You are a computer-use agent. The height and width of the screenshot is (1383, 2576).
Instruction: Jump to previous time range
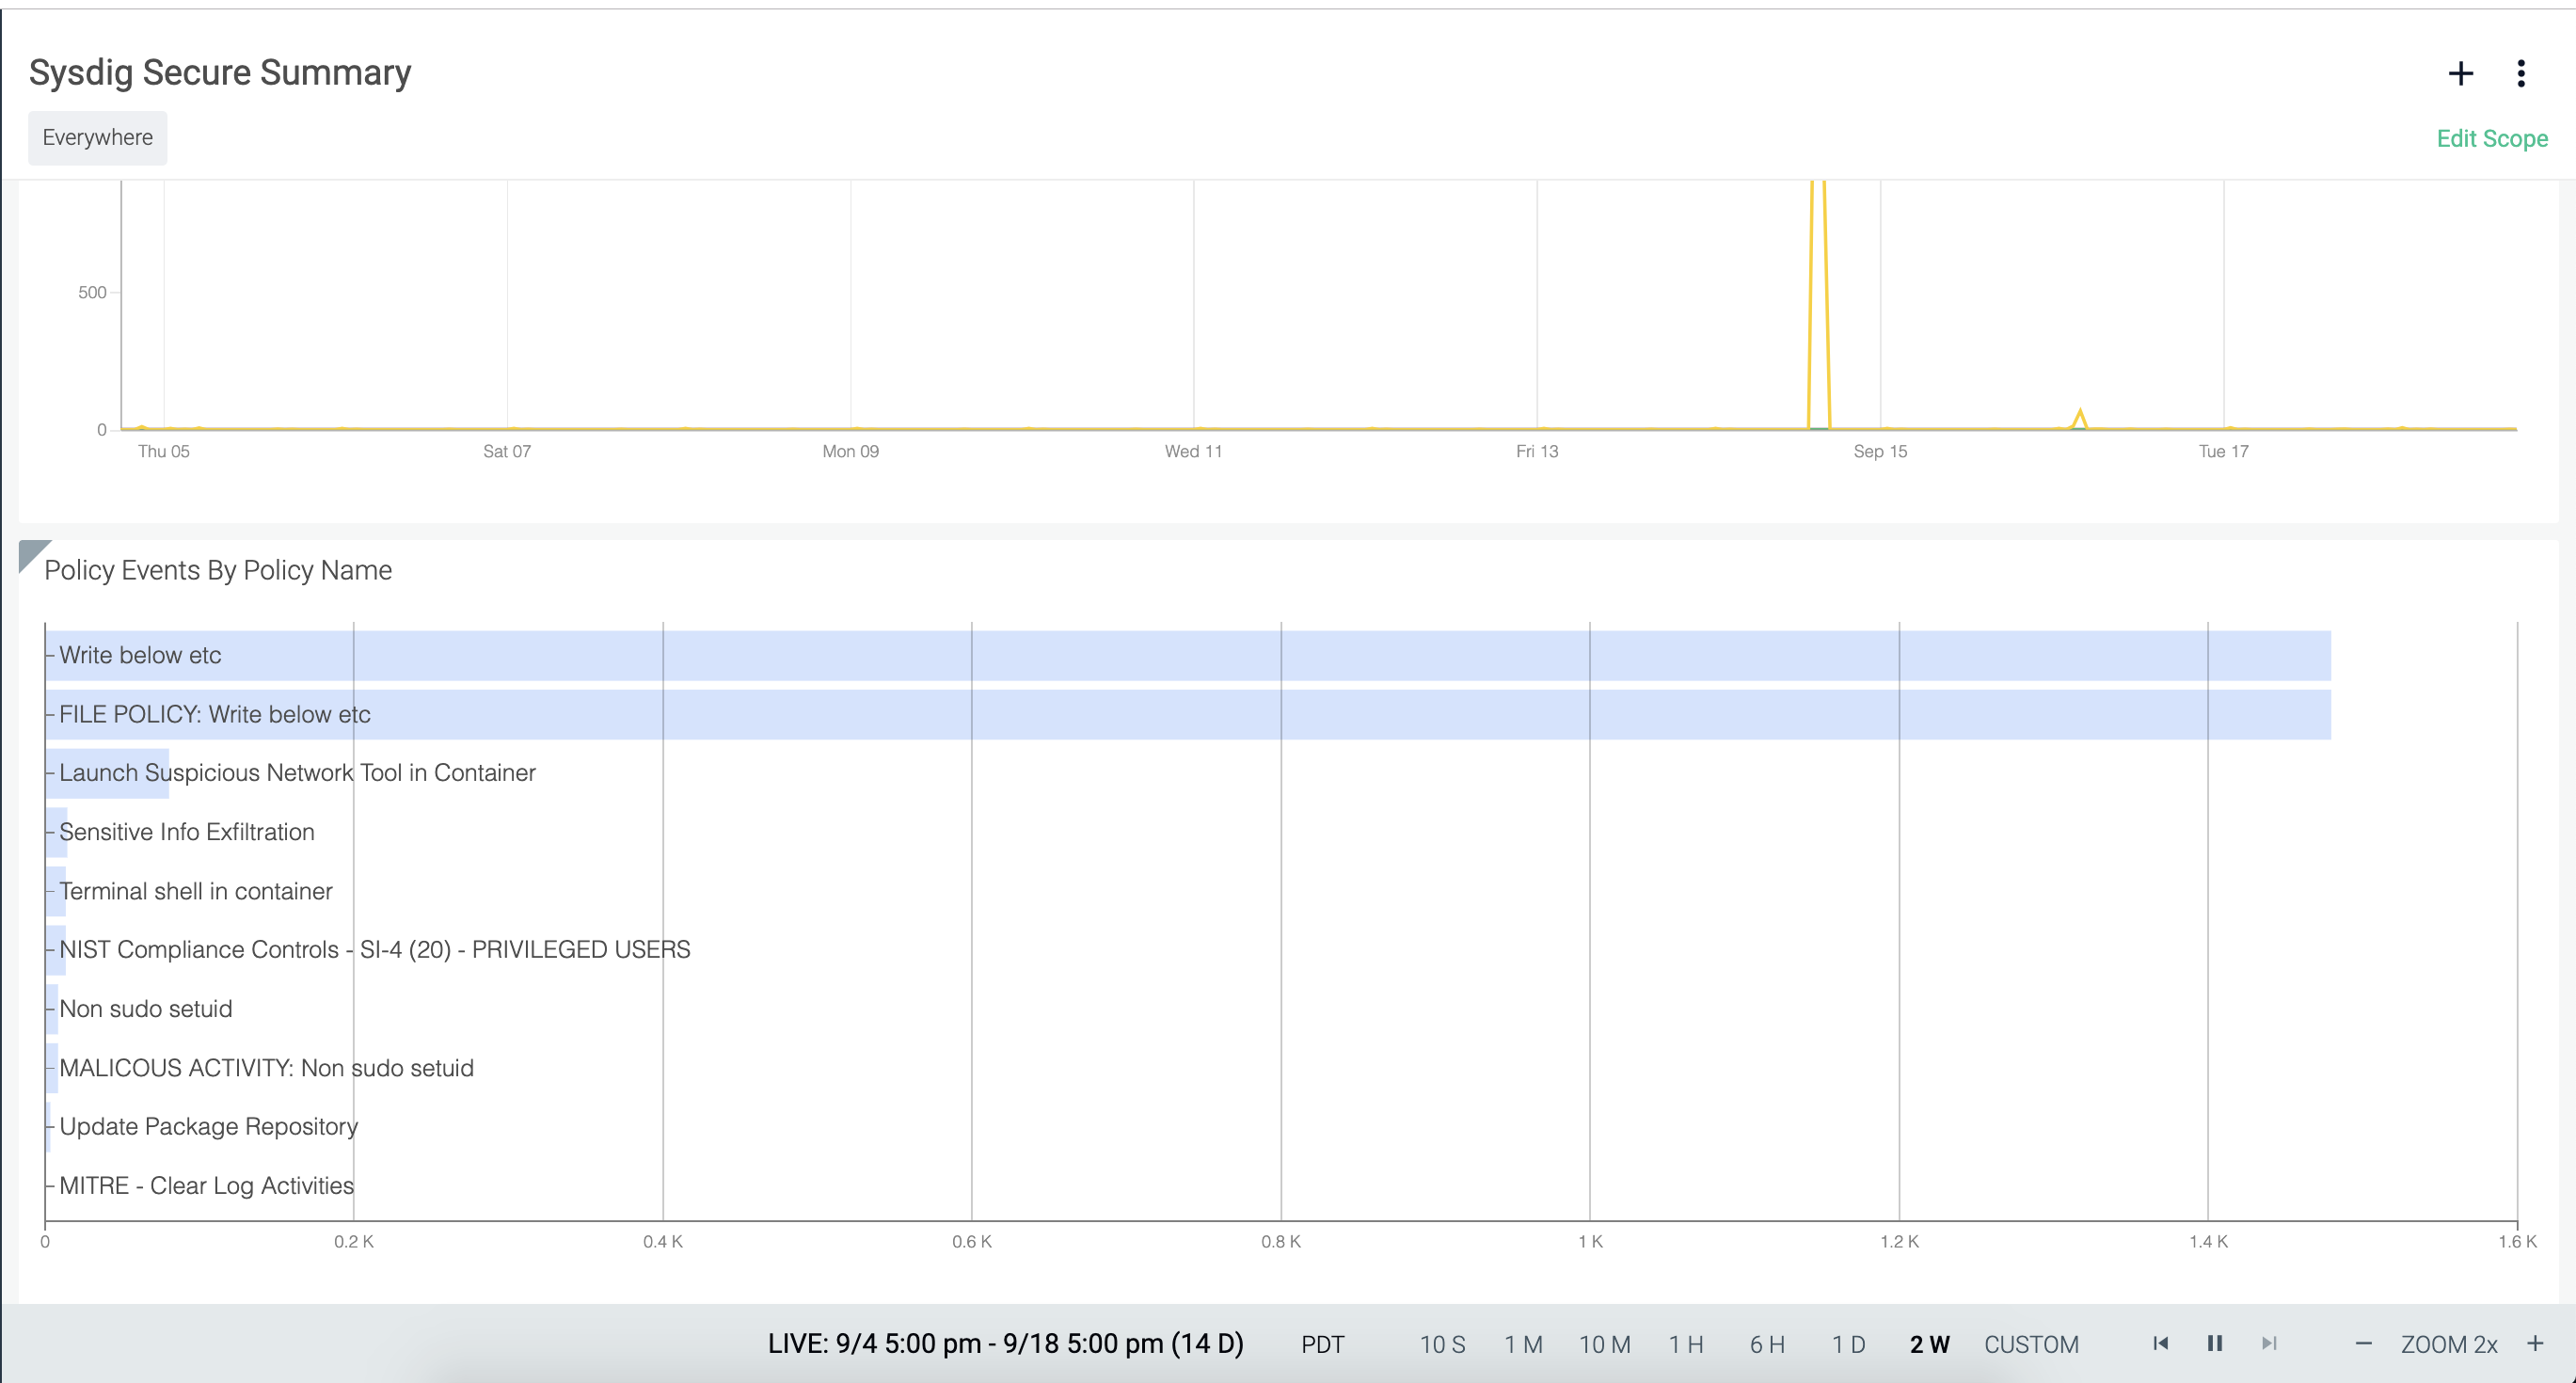(2161, 1343)
